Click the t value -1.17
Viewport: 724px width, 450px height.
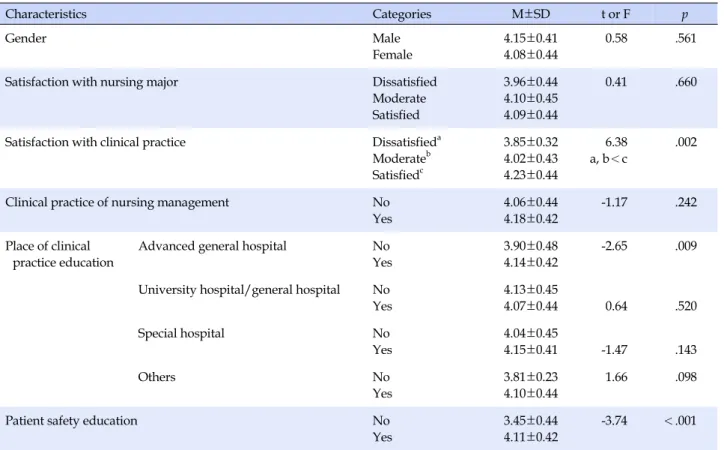(x=614, y=202)
